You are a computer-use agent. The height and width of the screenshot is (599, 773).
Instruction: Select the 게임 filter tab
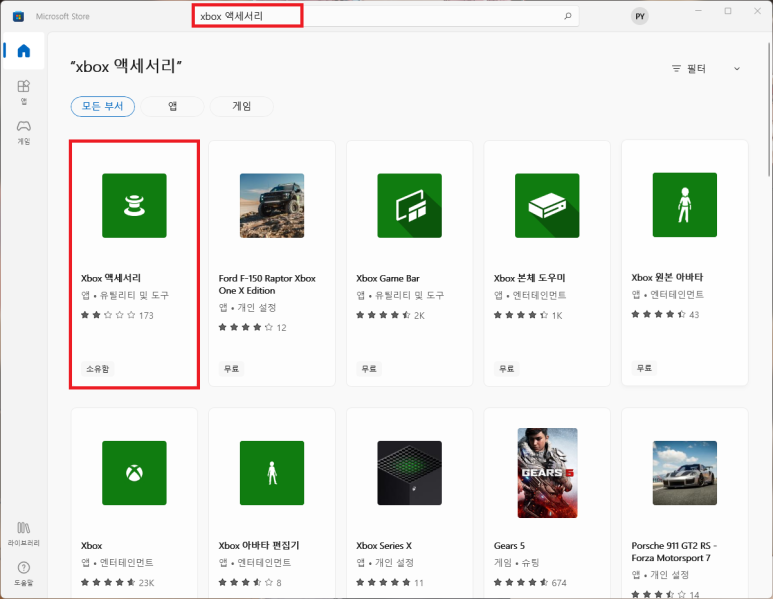click(x=242, y=106)
